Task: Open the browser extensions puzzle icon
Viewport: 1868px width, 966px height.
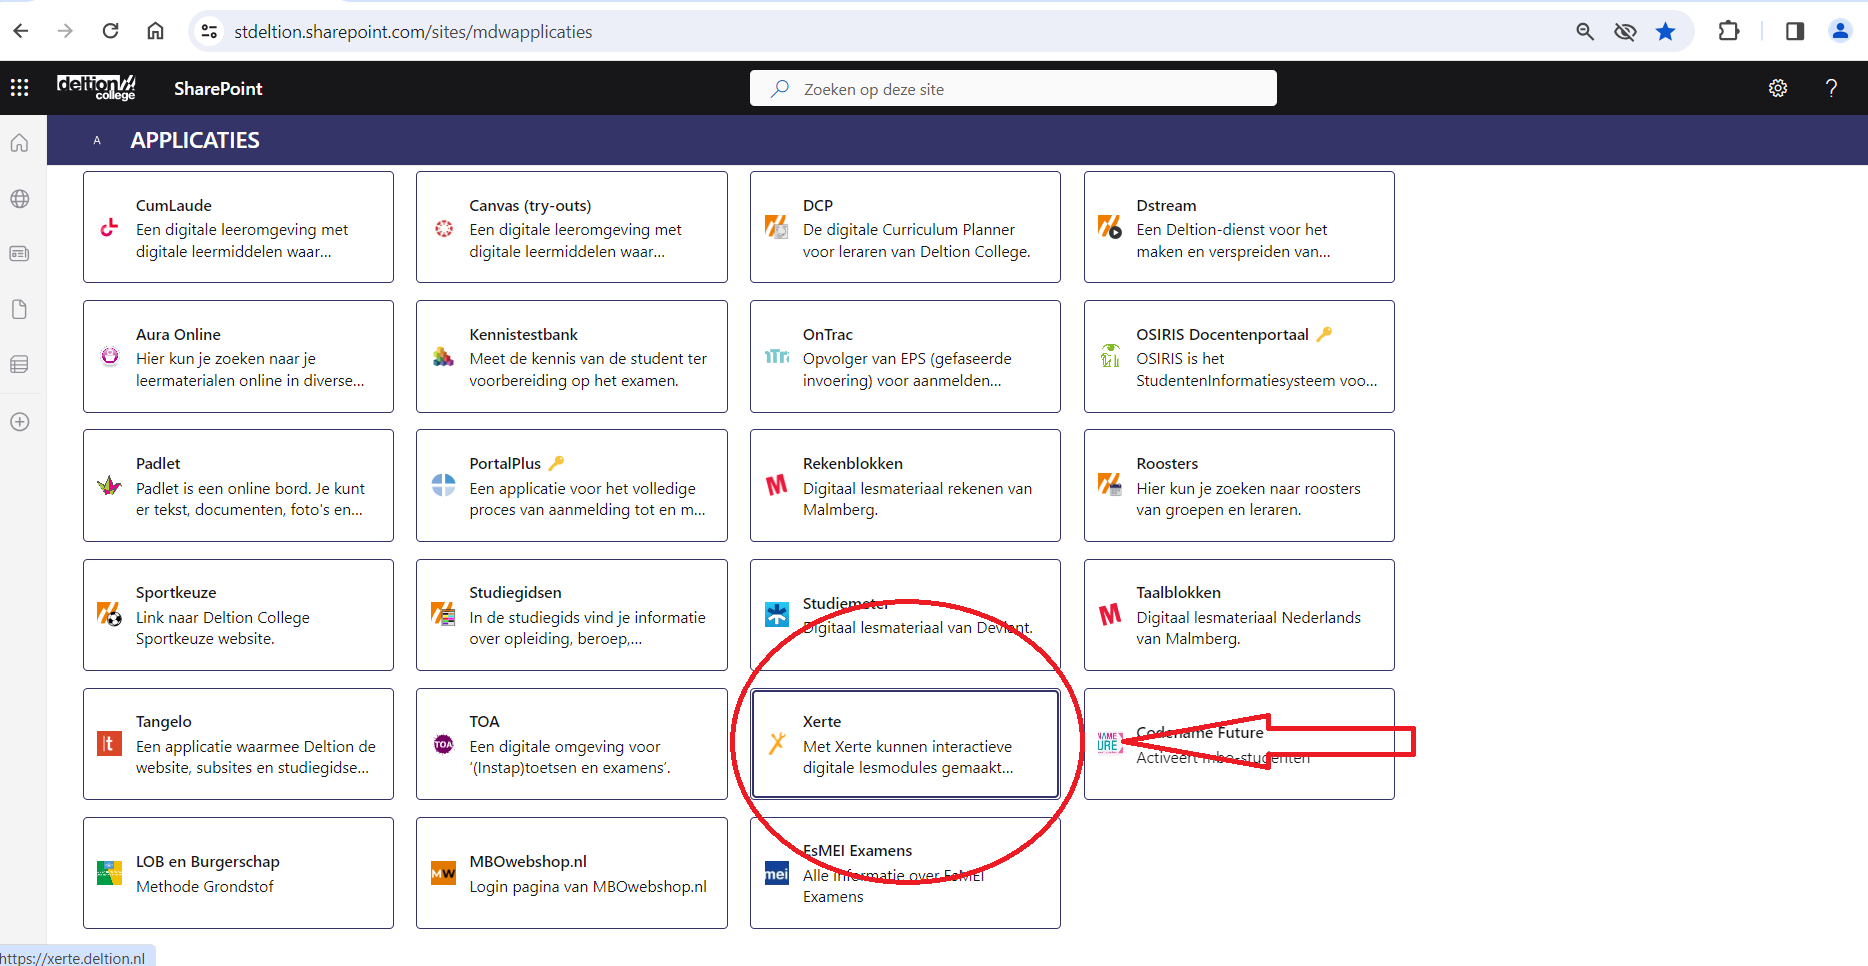Action: [x=1728, y=31]
